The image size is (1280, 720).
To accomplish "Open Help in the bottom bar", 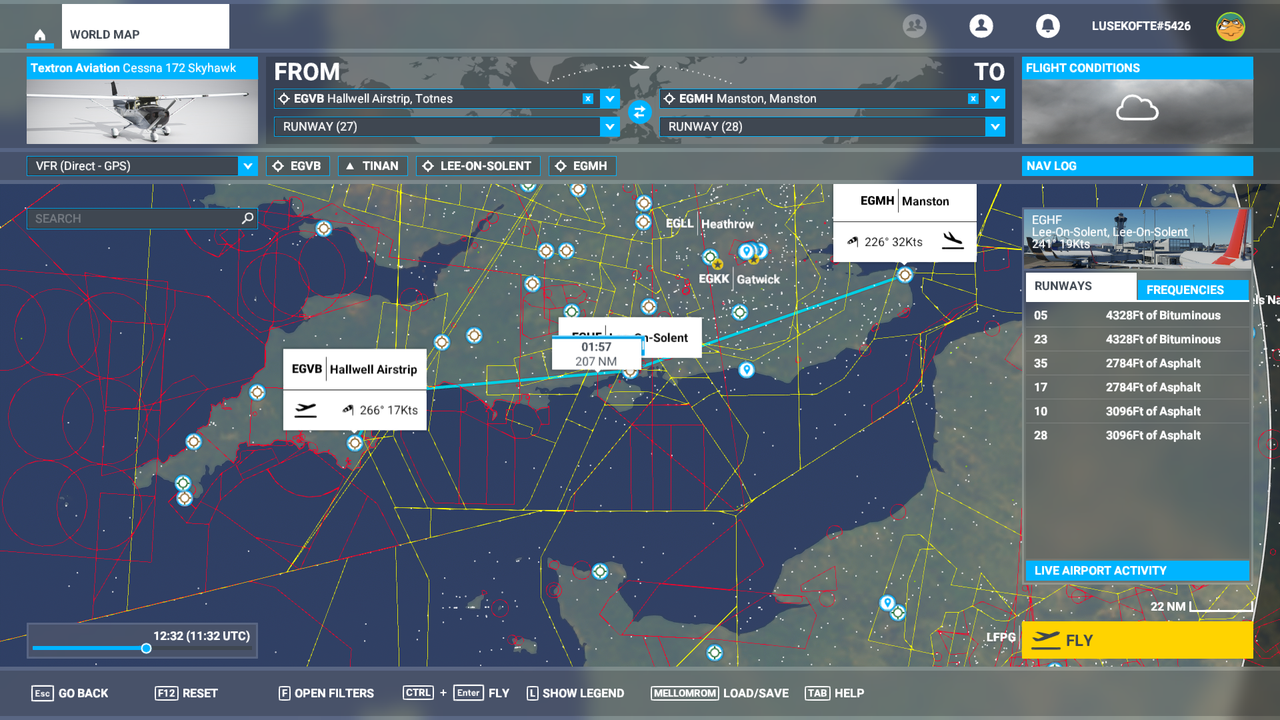I will point(834,693).
